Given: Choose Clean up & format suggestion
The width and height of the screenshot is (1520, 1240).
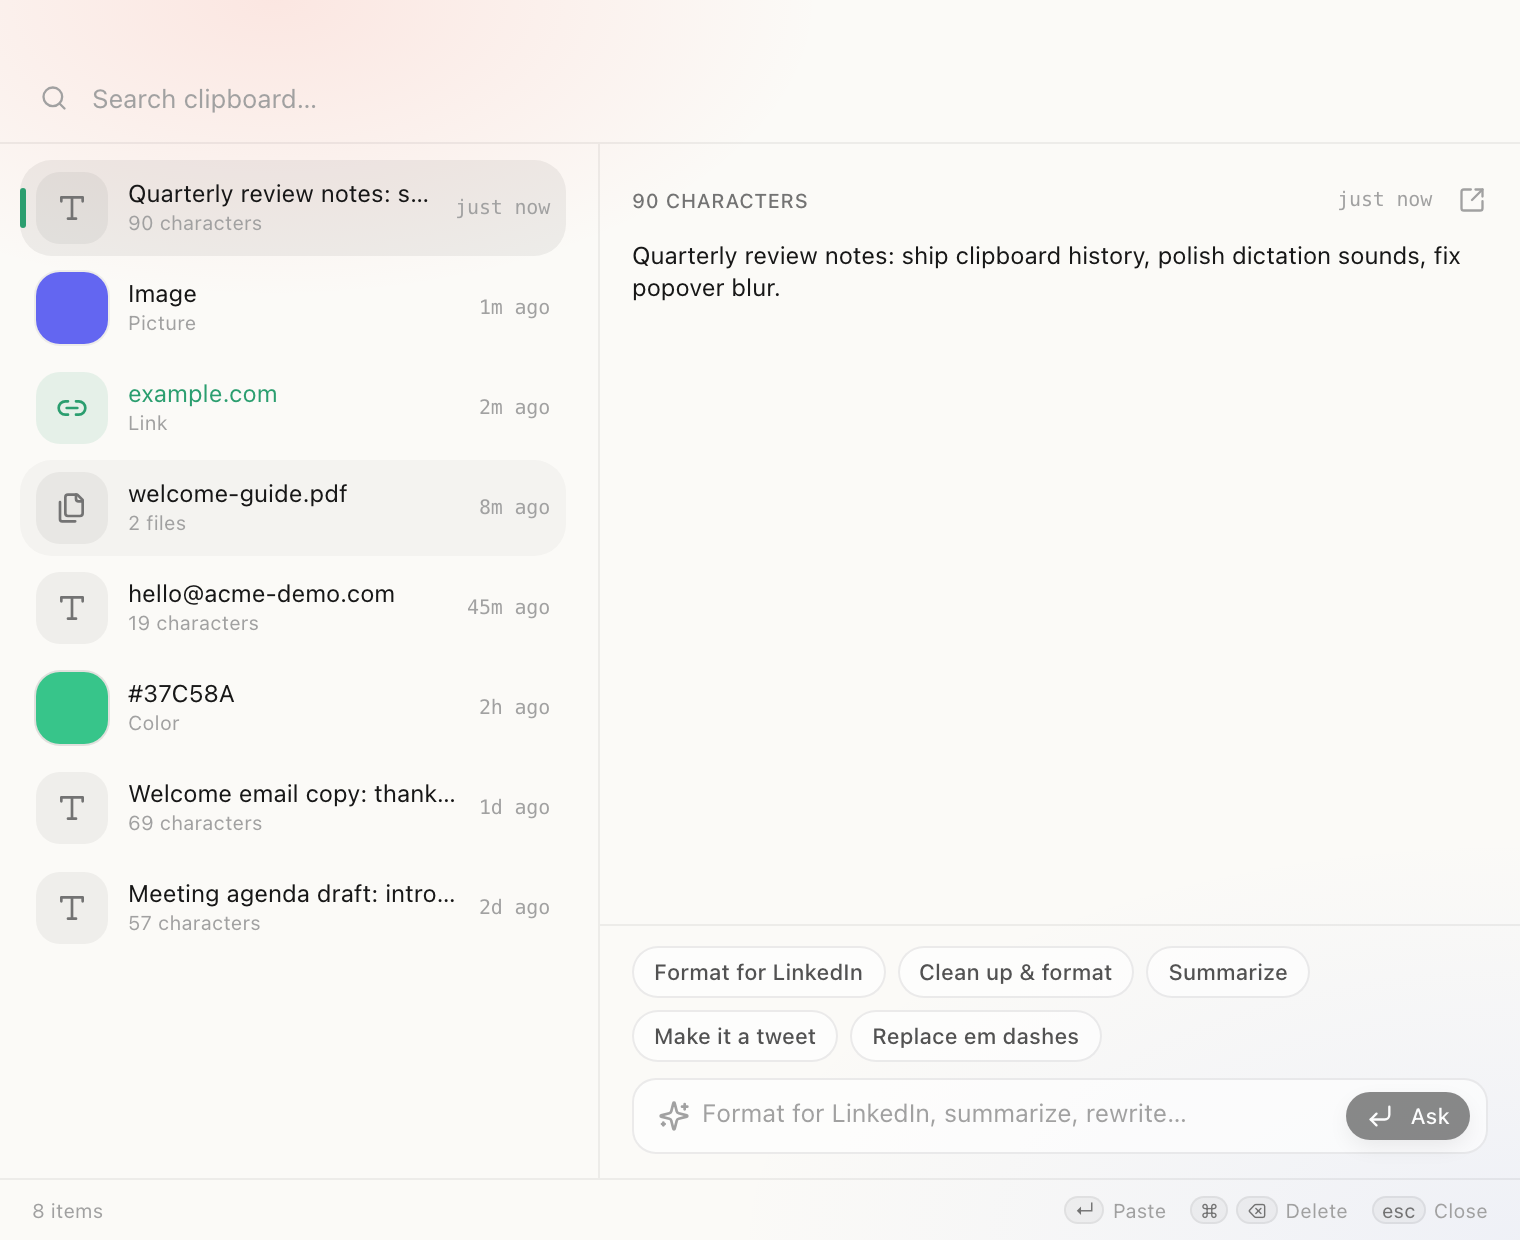Looking at the screenshot, I should pyautogui.click(x=1016, y=972).
